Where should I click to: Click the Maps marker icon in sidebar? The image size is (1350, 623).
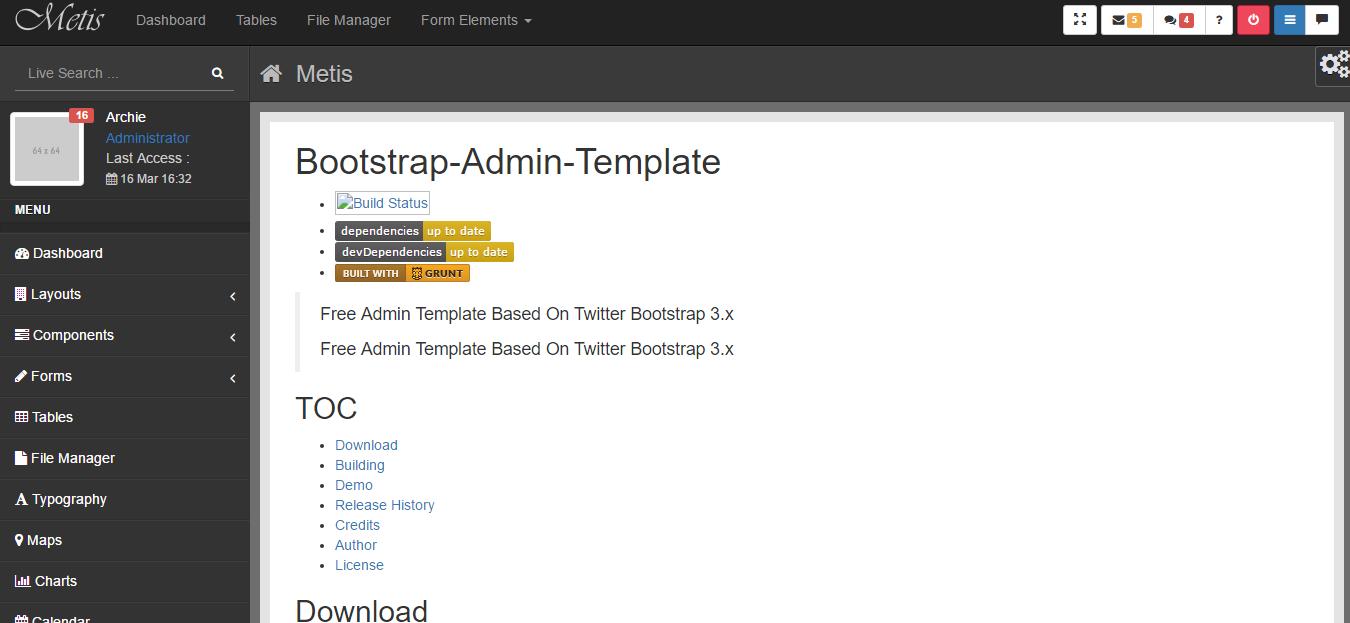[x=19, y=541]
